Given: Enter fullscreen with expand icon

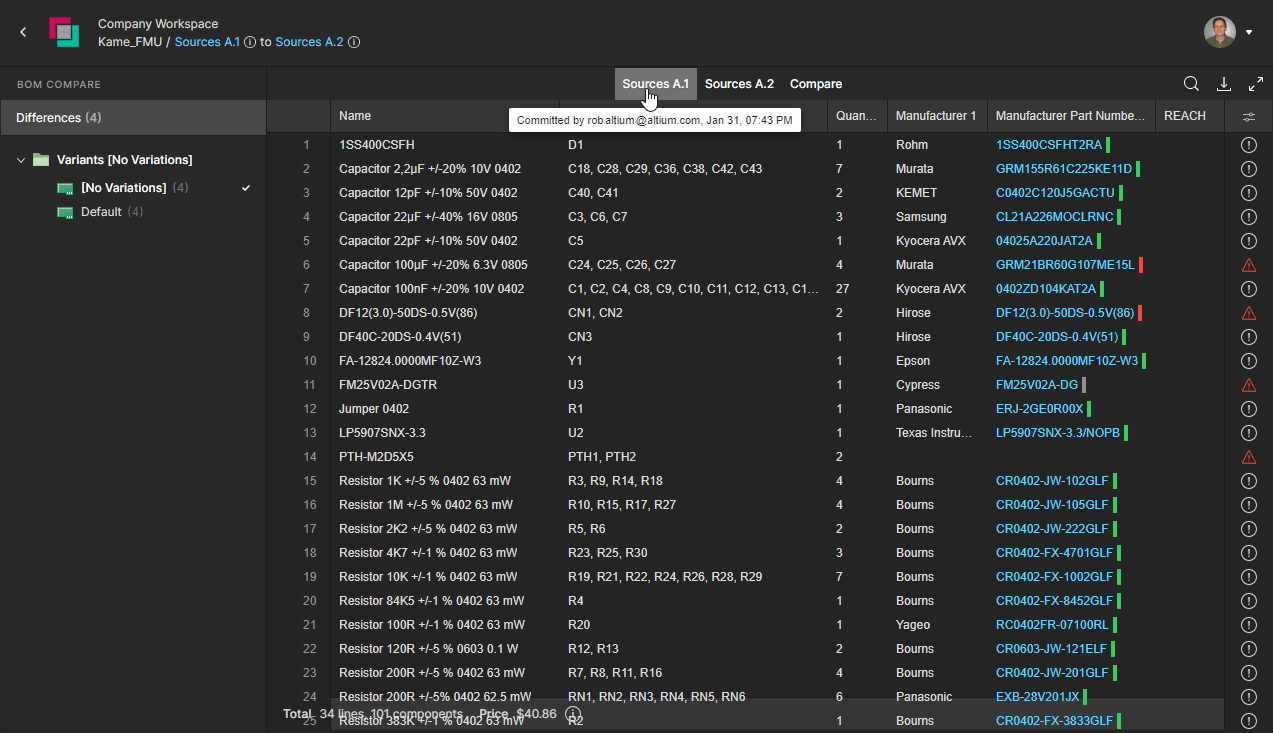Looking at the screenshot, I should click(1256, 84).
